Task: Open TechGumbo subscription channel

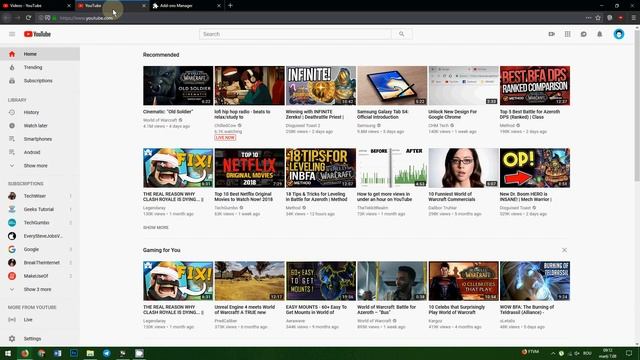Action: [x=40, y=223]
